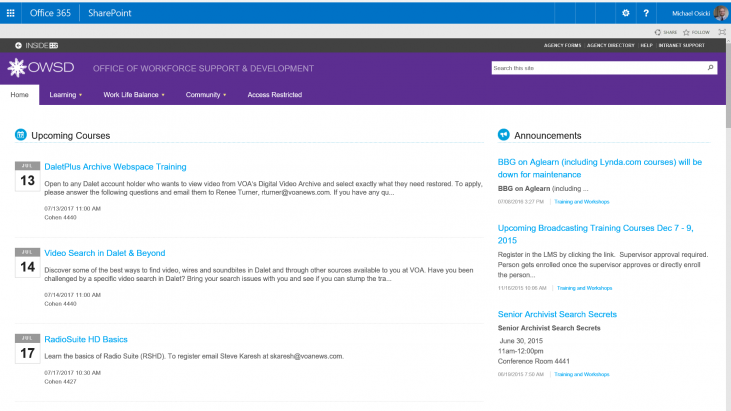Open the settings gear menu
The height and width of the screenshot is (411, 731).
point(626,13)
